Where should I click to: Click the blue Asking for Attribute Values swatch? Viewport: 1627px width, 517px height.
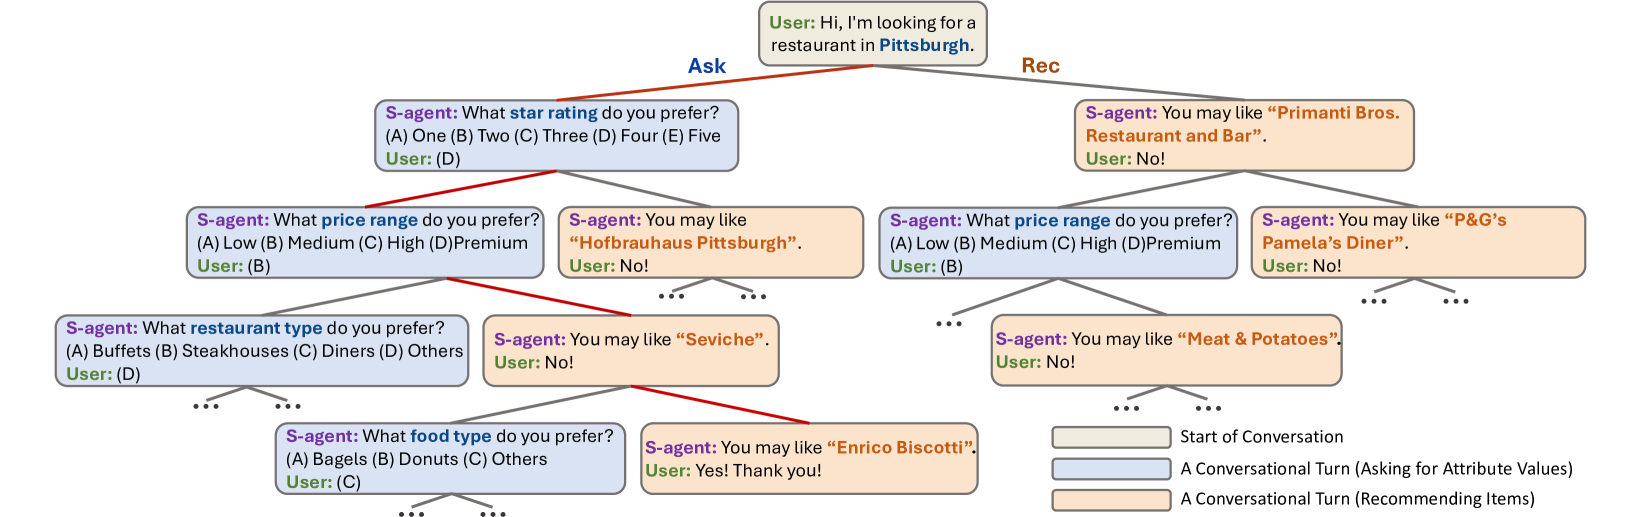pyautogui.click(x=1110, y=469)
